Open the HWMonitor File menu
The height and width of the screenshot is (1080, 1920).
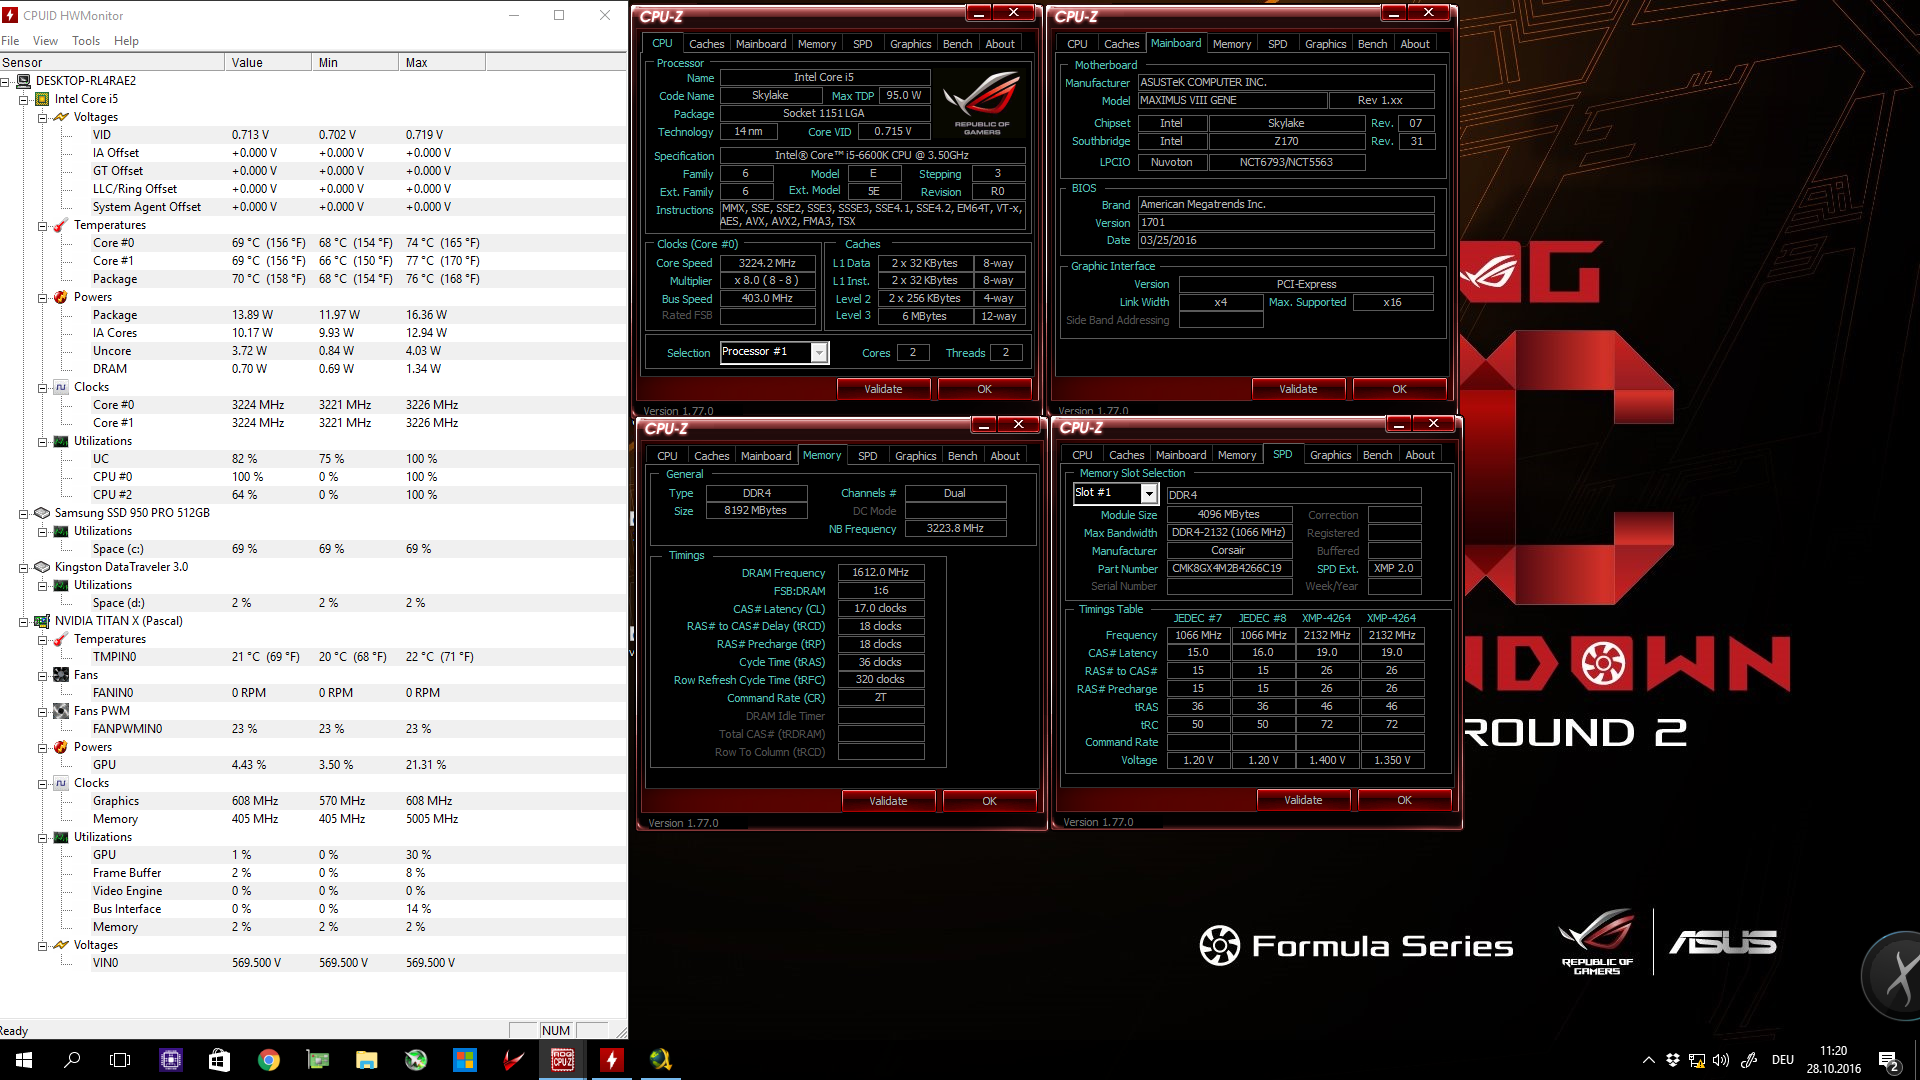pos(10,41)
